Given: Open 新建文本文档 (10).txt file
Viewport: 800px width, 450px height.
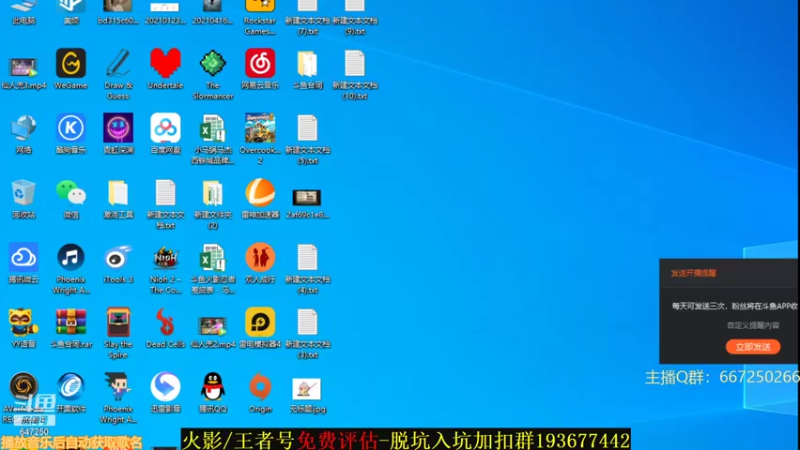Looking at the screenshot, I should 355,64.
